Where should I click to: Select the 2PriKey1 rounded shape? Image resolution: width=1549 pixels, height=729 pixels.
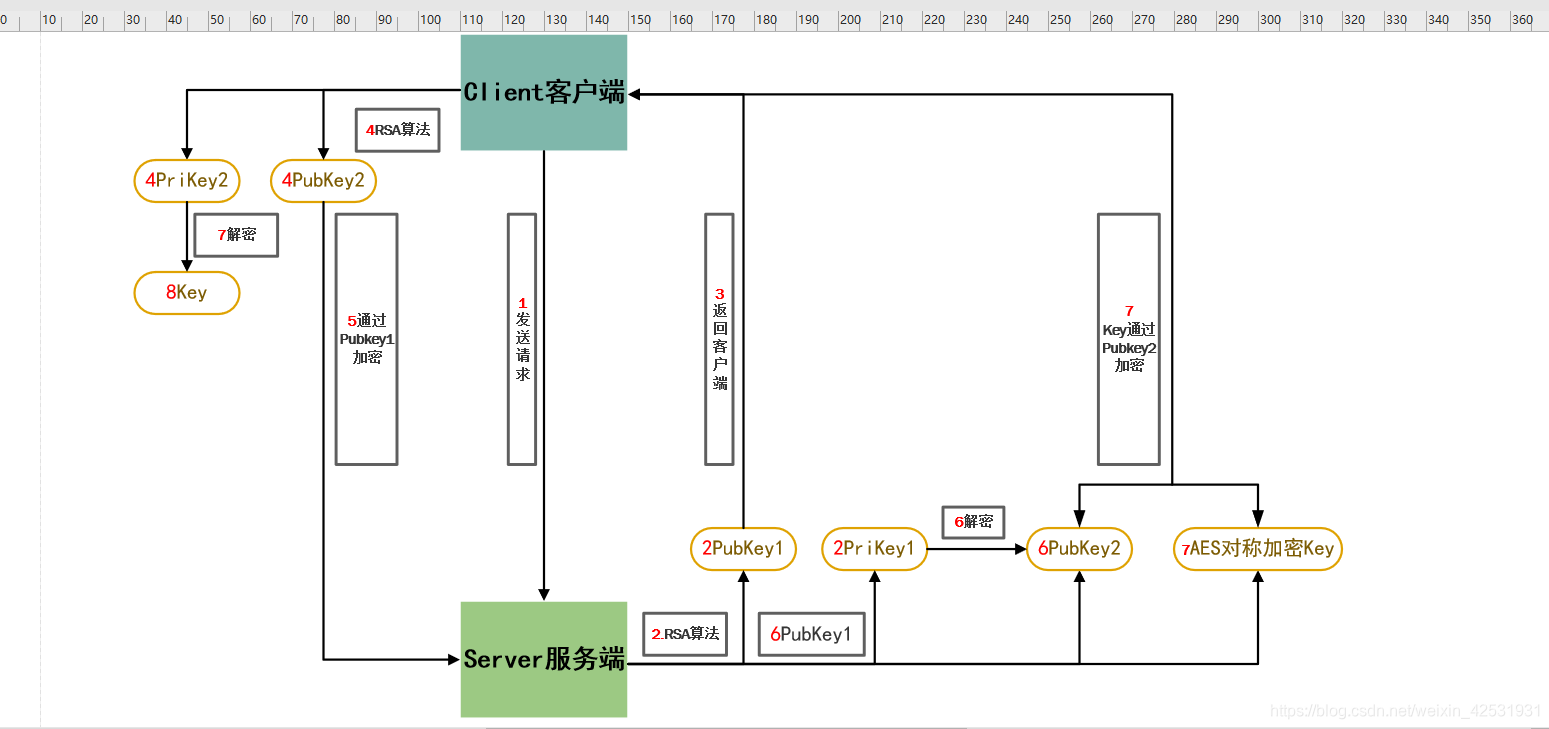point(875,549)
